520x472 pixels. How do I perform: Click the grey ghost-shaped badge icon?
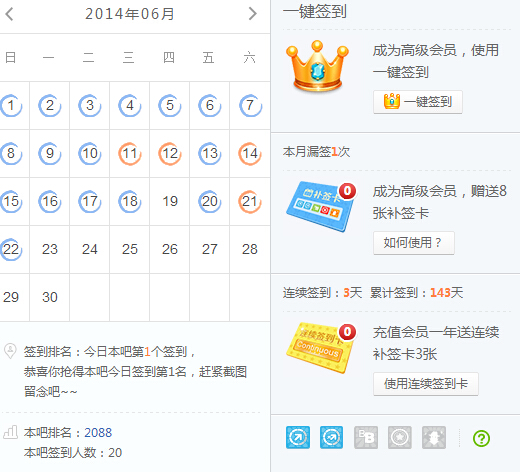(x=434, y=437)
